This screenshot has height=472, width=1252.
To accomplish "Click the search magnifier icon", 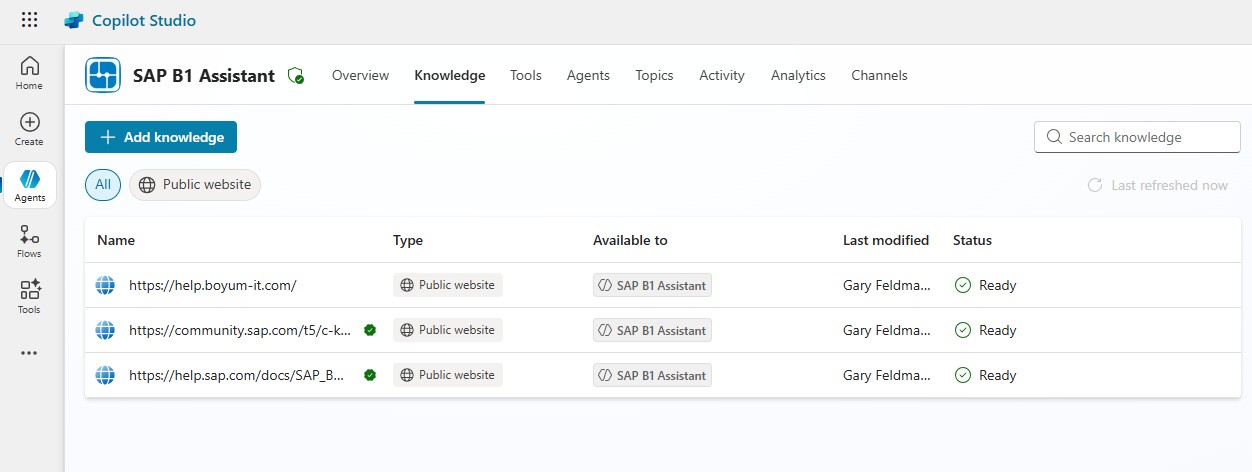I will click(x=1053, y=137).
